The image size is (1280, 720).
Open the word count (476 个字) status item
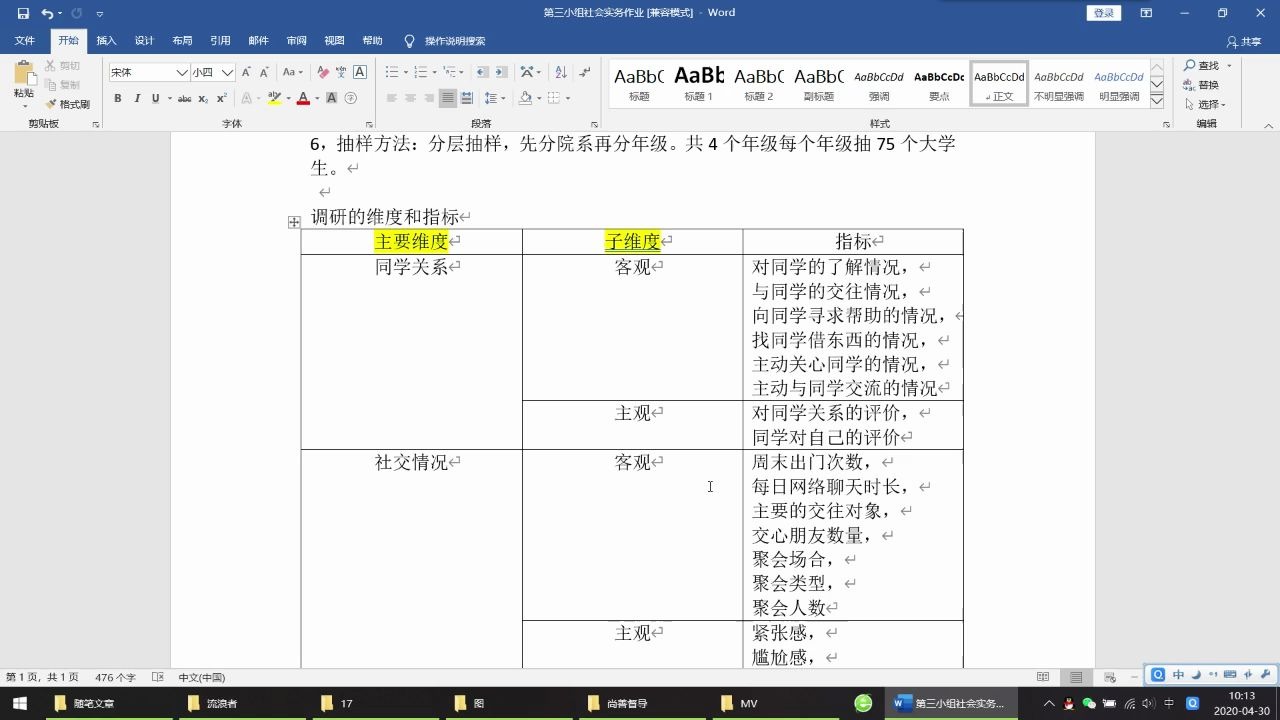point(116,677)
